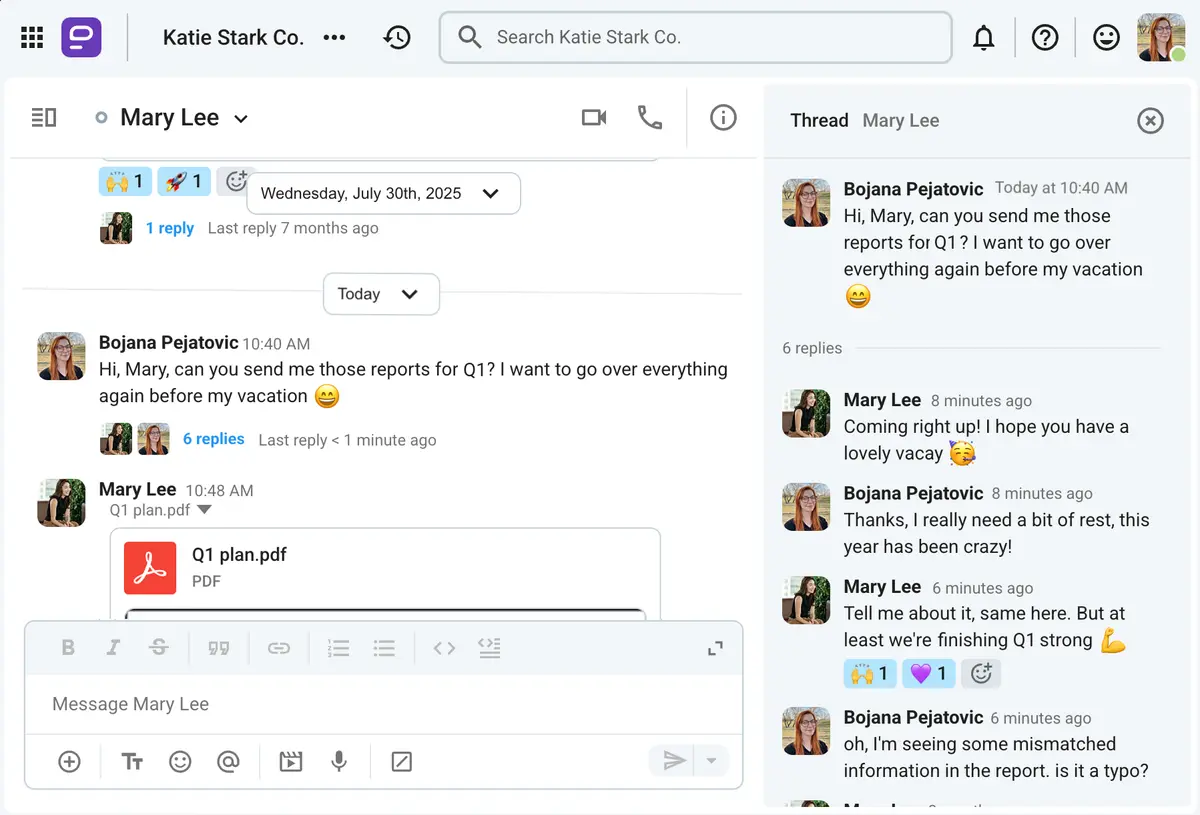Open Katie Stark Co. workspace options menu

tap(334, 38)
